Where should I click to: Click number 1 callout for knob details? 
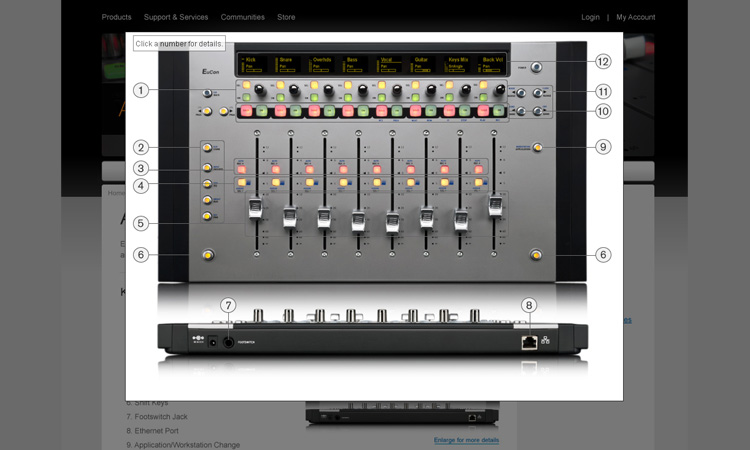141,90
